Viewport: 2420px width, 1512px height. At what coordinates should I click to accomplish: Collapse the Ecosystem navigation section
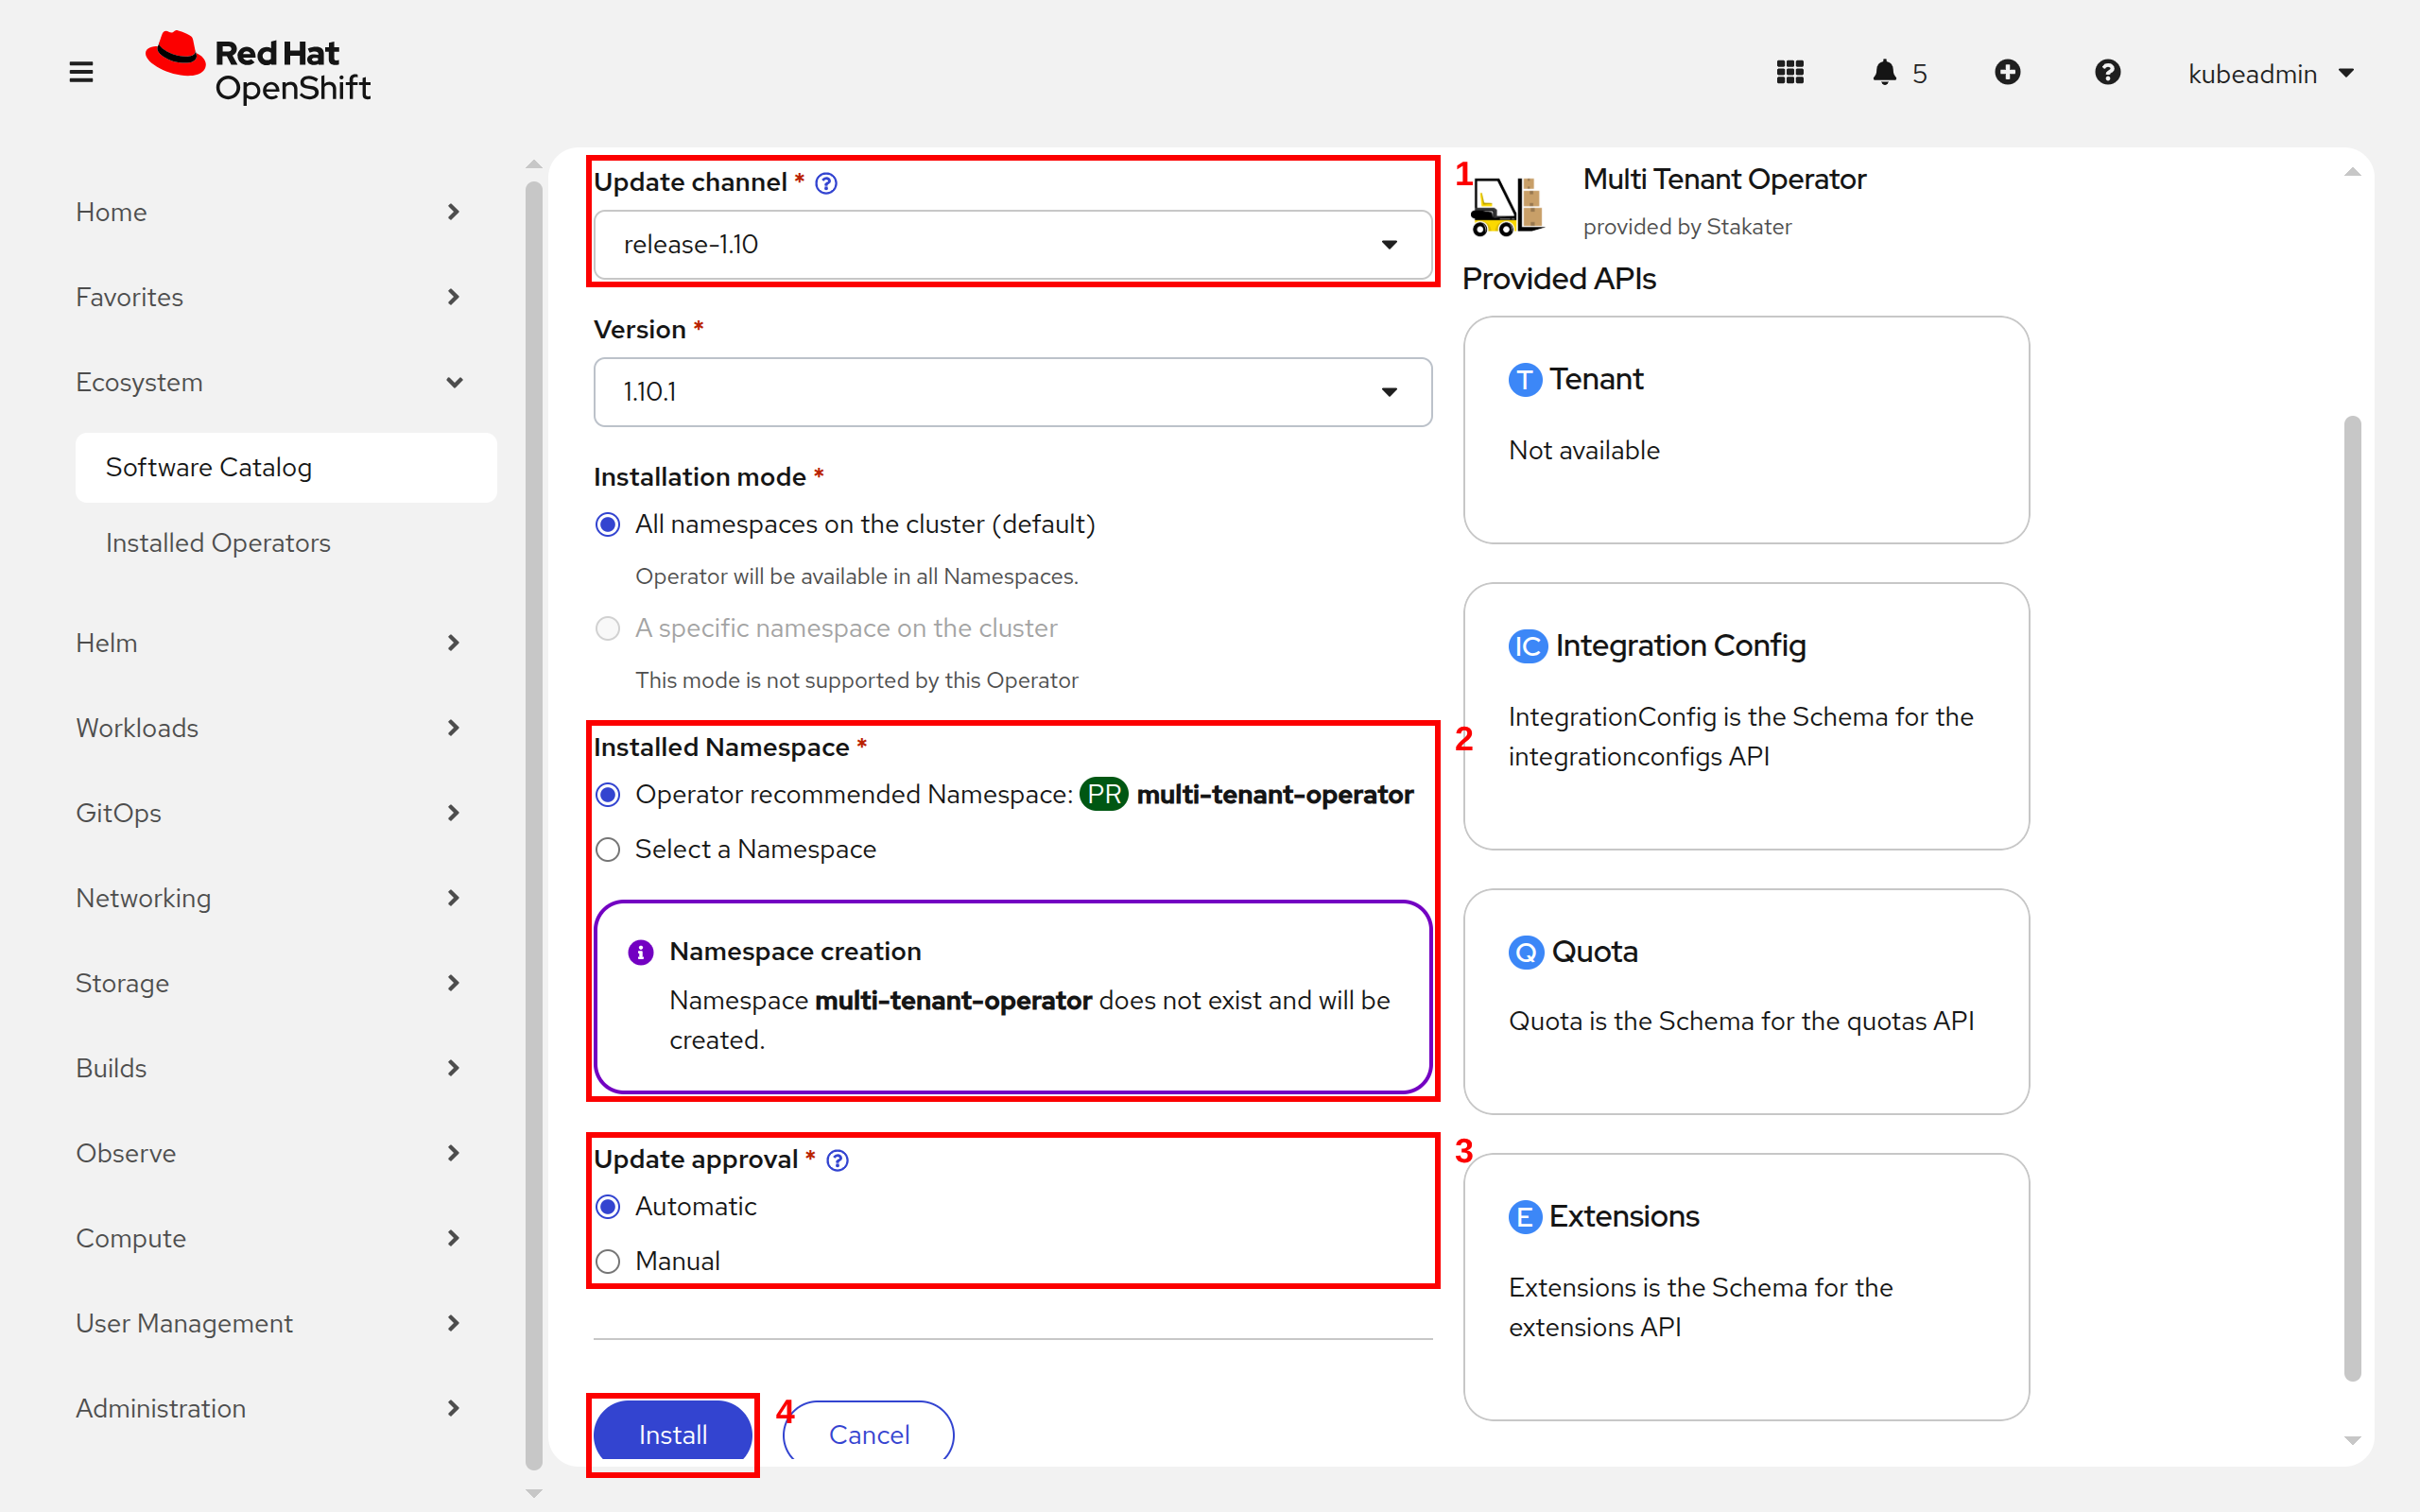[270, 382]
